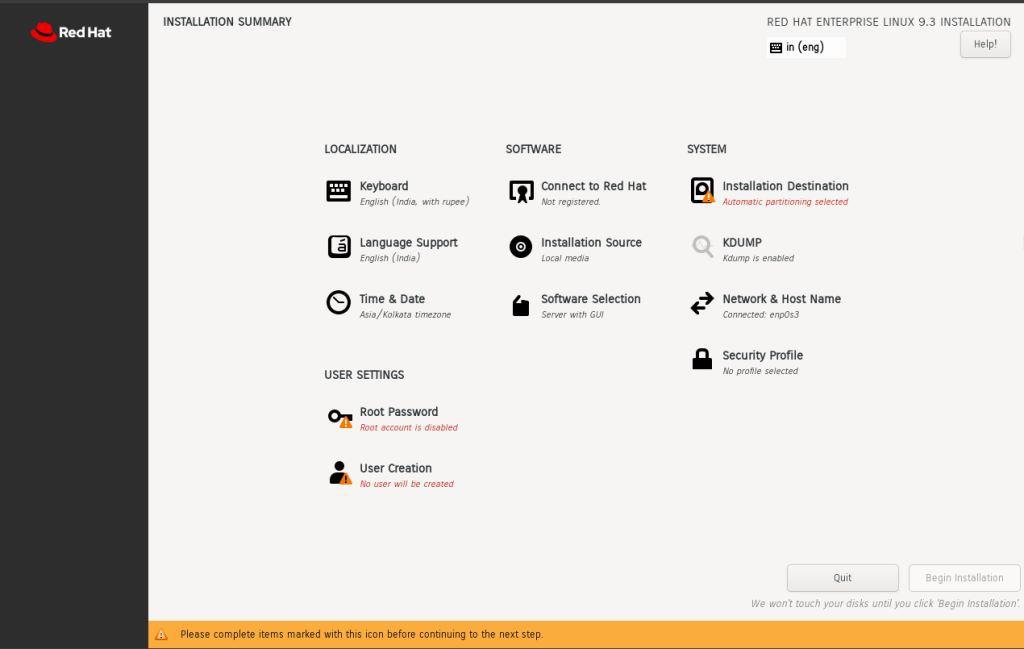Click 'Not registered.' status text
Viewport: 1024px width, 649px height.
570,202
